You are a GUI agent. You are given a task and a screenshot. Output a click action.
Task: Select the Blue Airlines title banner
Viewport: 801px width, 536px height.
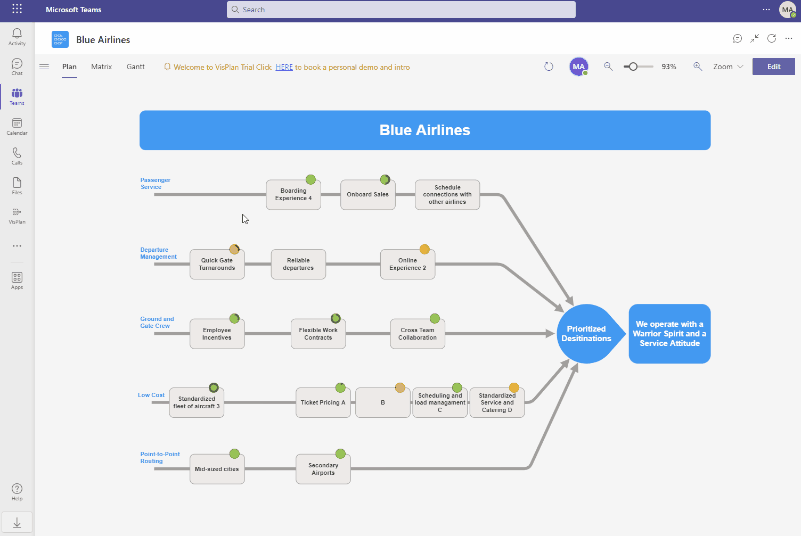[425, 130]
